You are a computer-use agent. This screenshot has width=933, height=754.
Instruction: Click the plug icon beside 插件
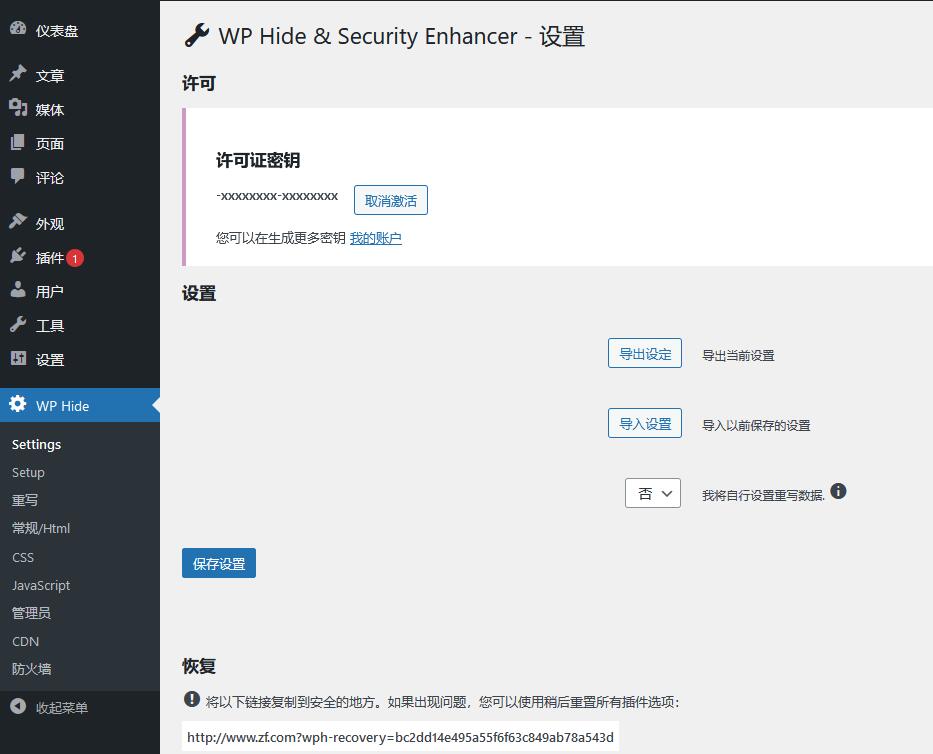[18, 255]
